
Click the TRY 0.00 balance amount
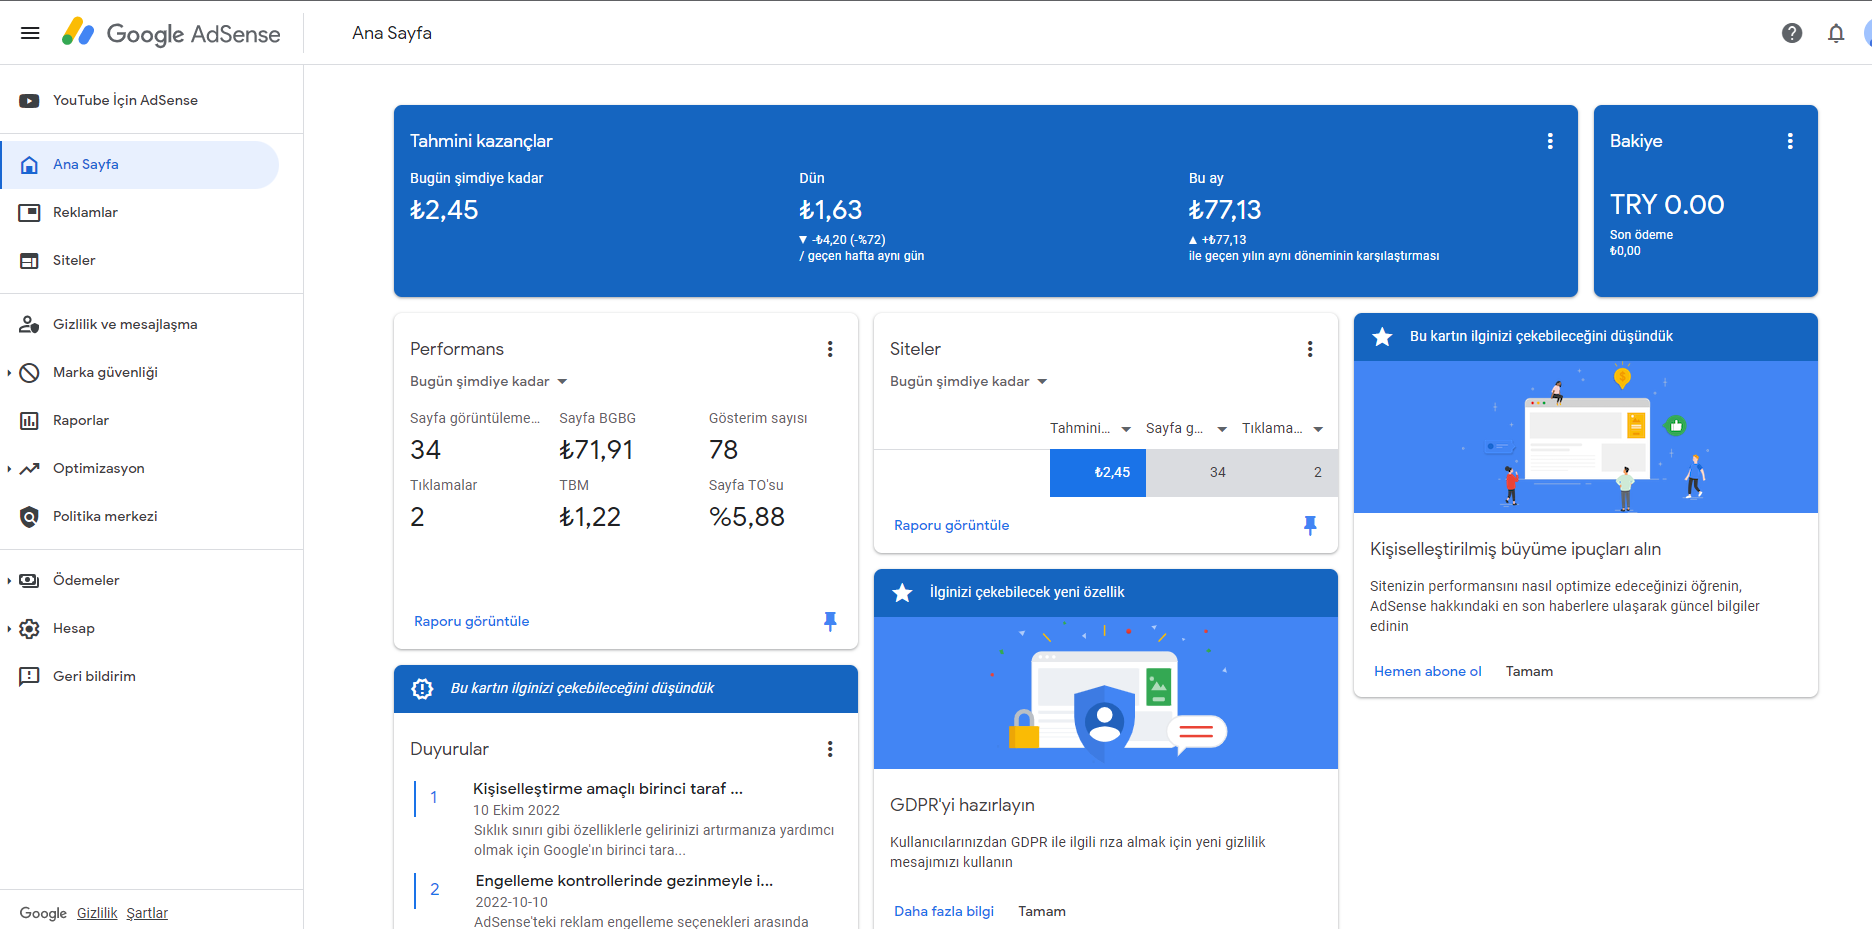[x=1667, y=205]
